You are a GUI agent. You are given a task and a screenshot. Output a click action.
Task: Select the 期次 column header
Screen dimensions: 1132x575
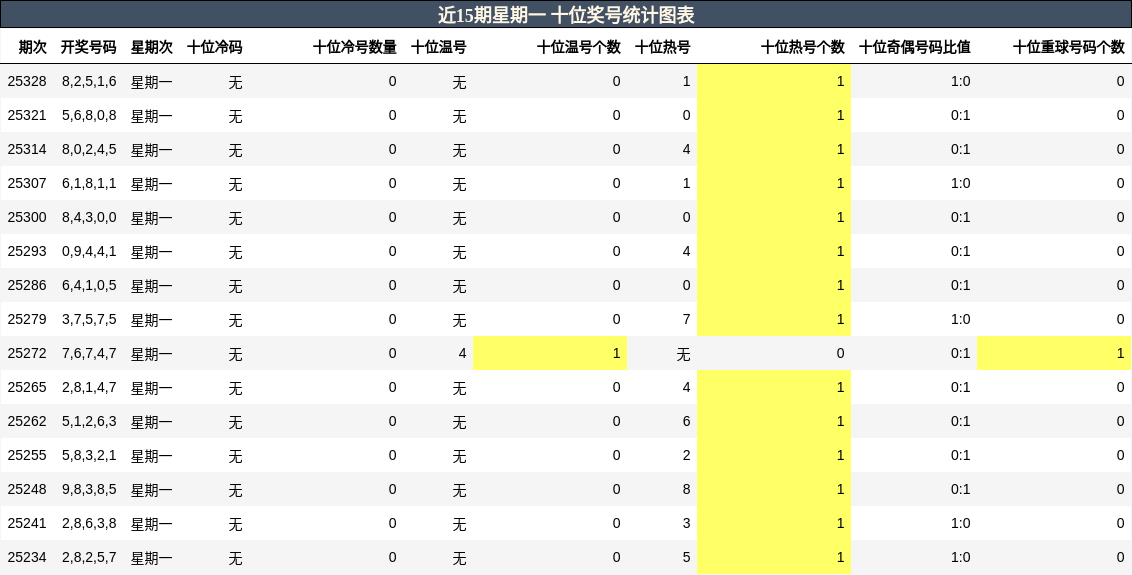32,47
